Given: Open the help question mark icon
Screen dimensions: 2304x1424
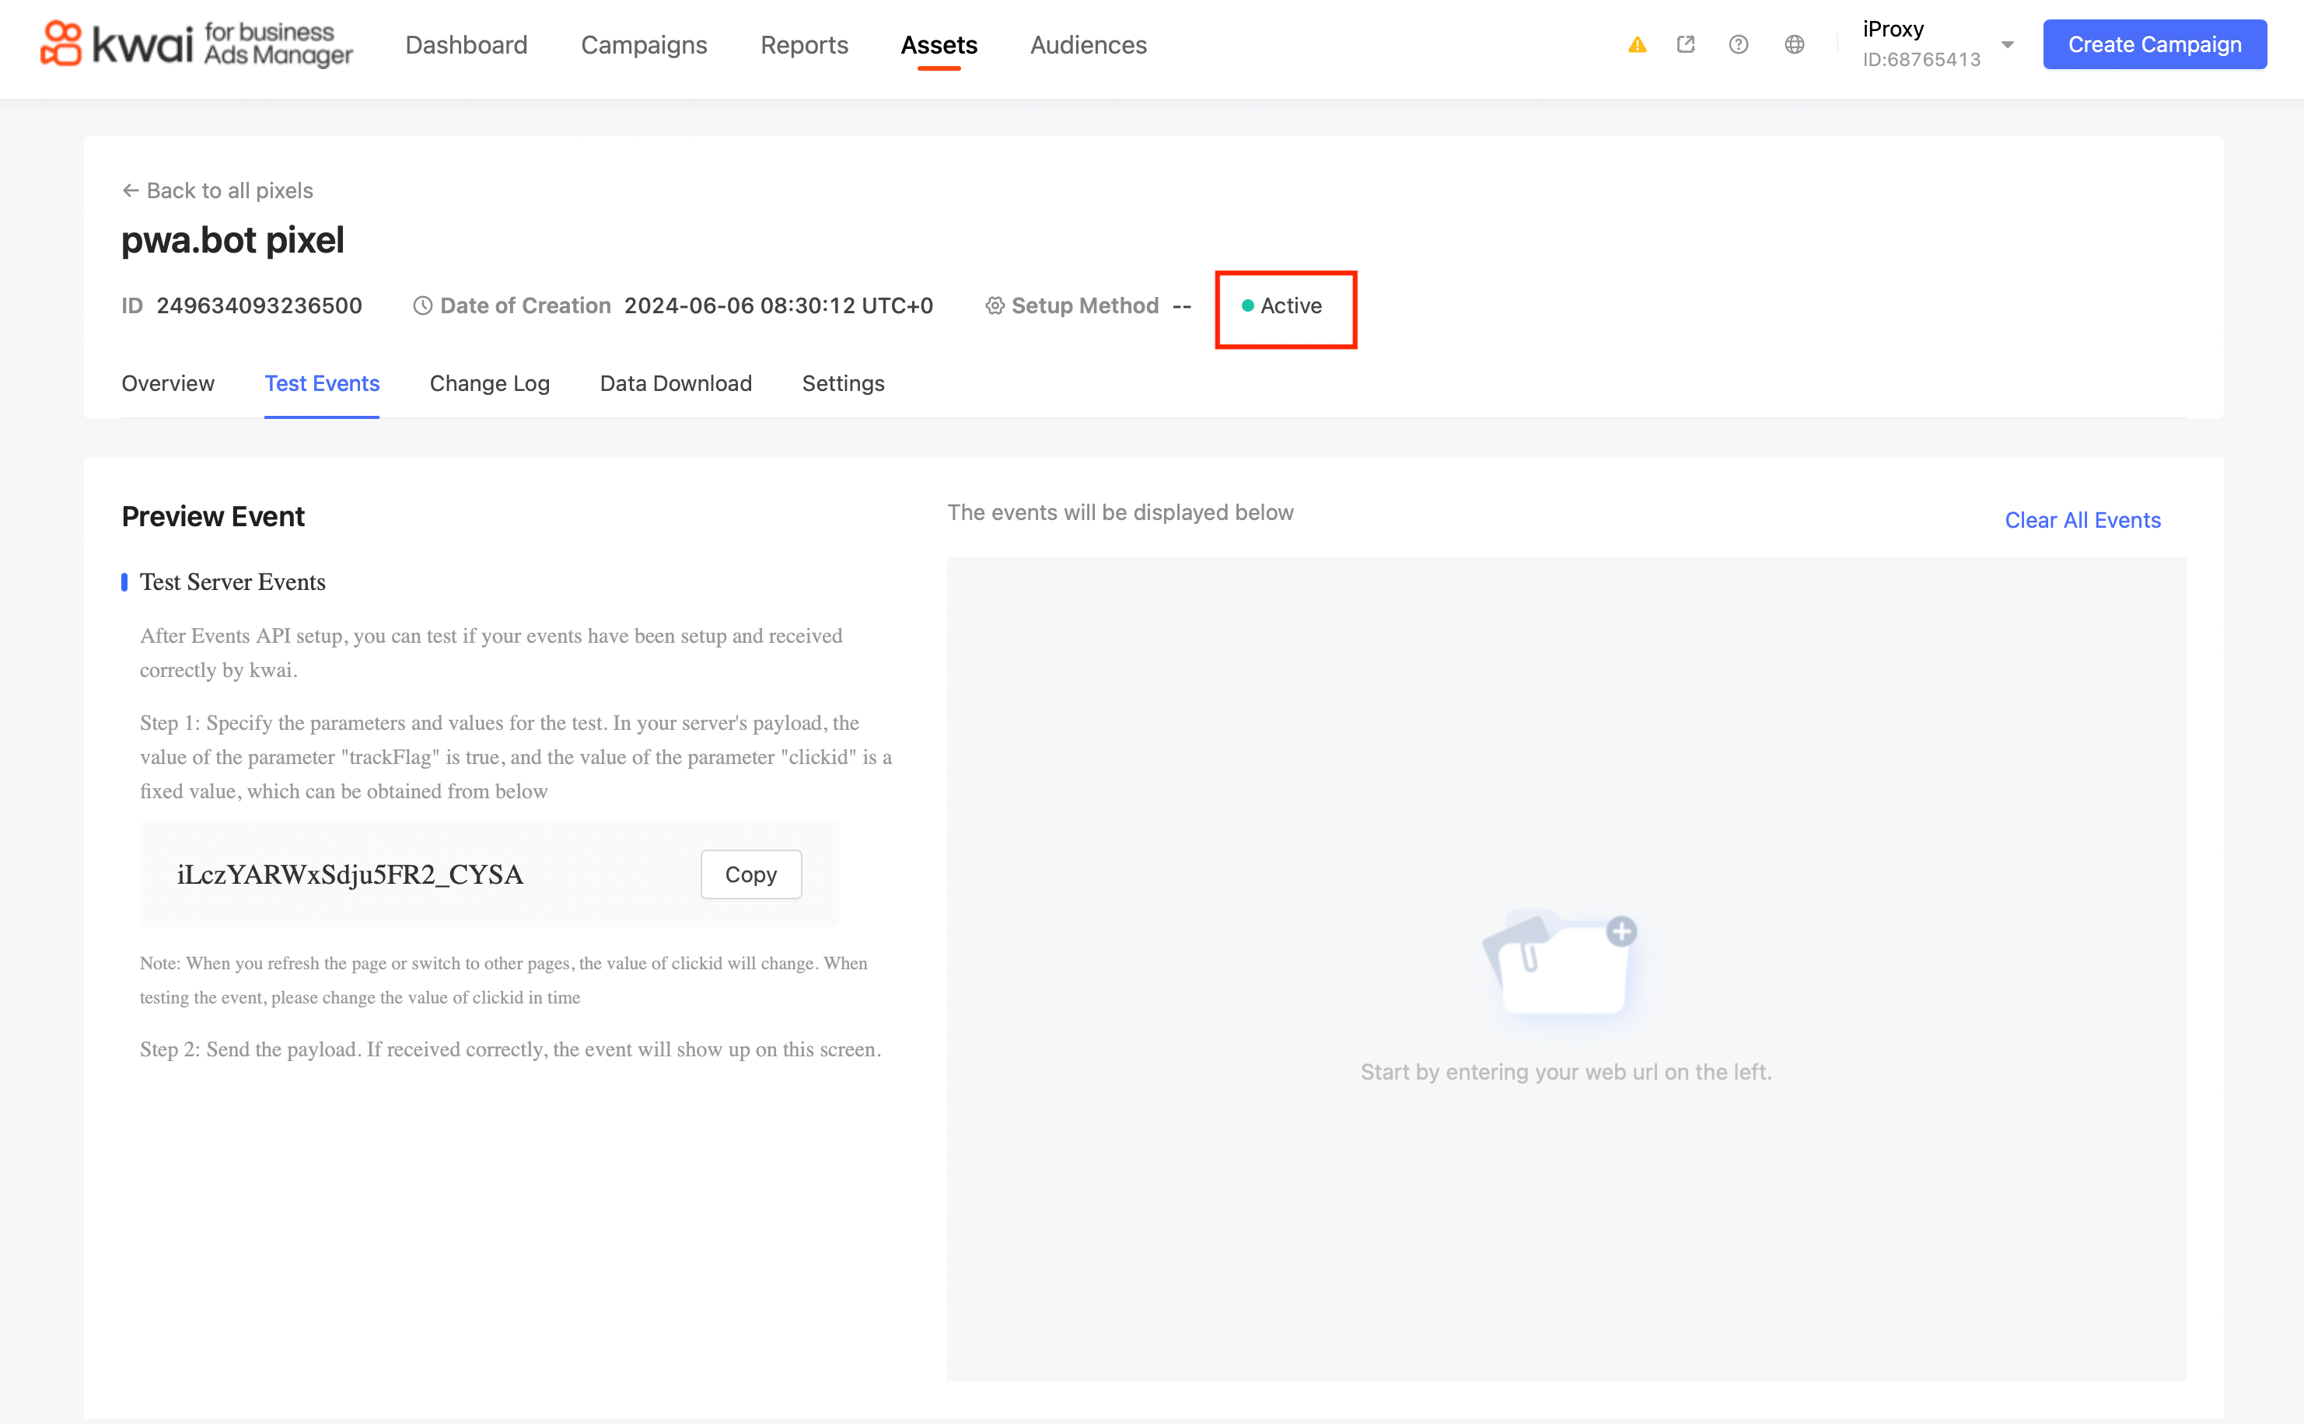Looking at the screenshot, I should coord(1739,45).
